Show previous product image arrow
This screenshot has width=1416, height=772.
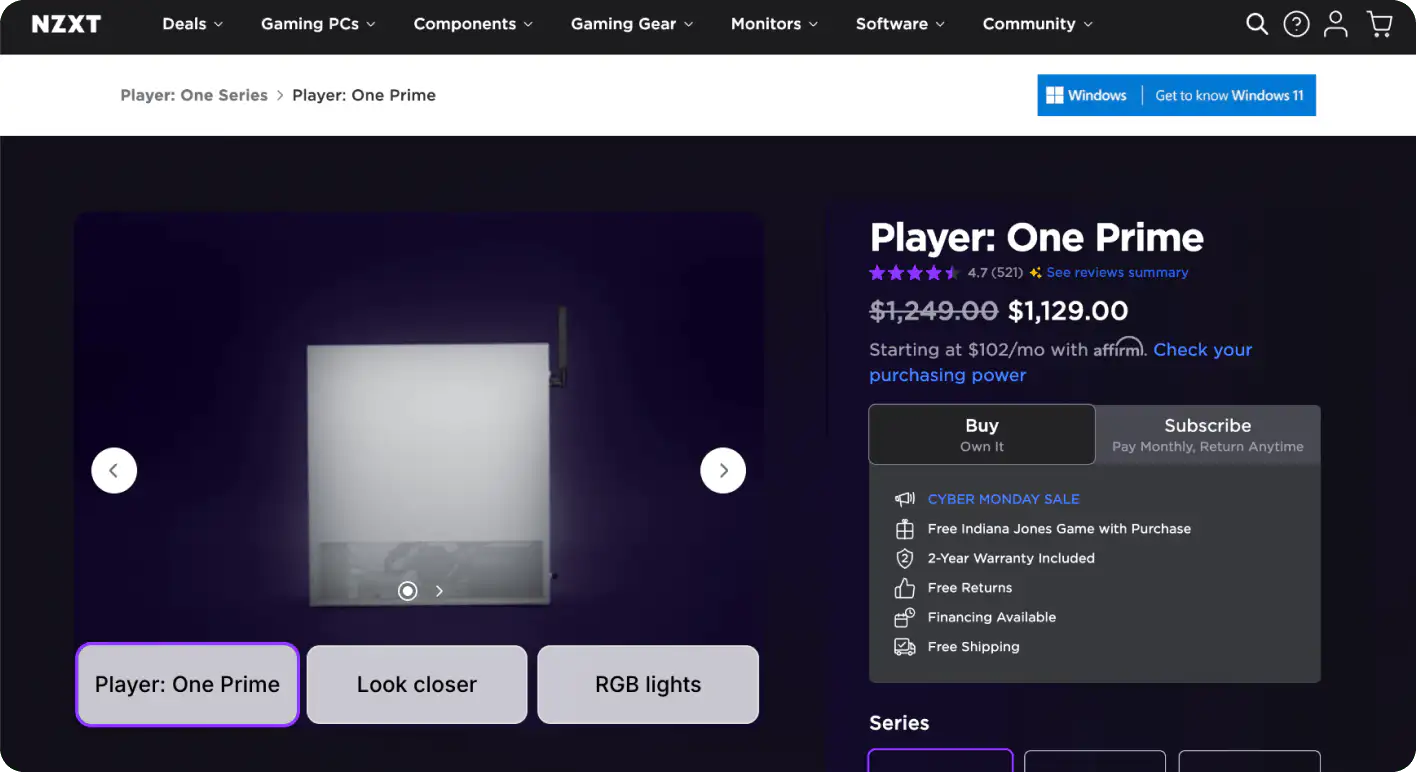point(114,470)
